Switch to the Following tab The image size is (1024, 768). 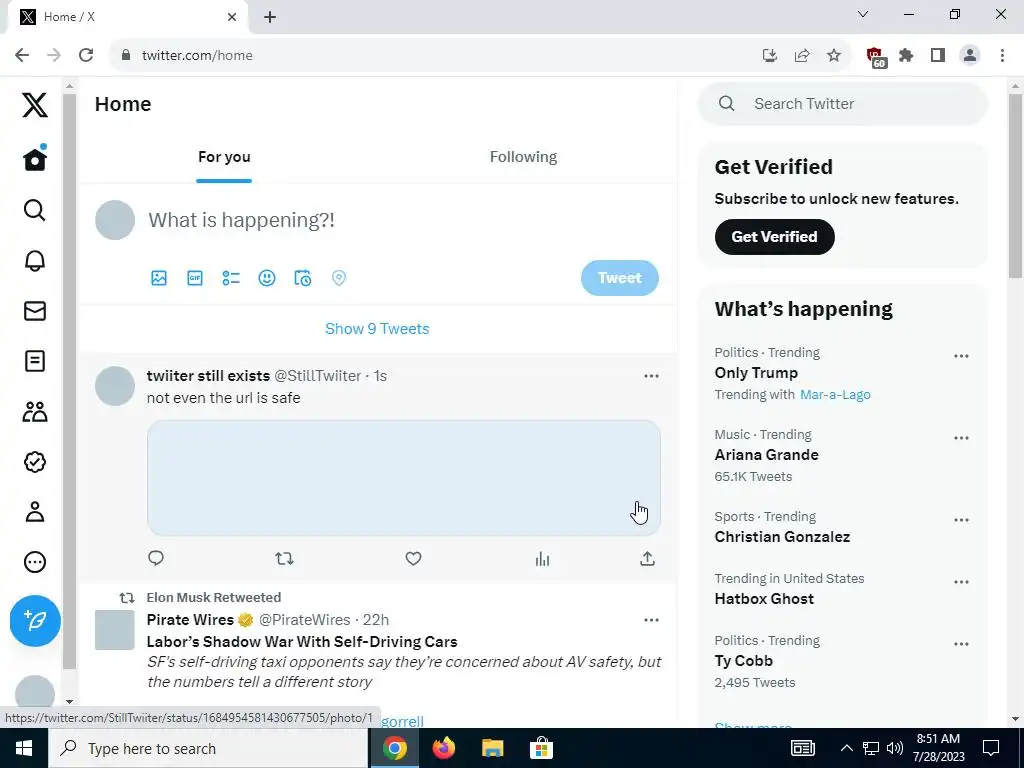[523, 157]
